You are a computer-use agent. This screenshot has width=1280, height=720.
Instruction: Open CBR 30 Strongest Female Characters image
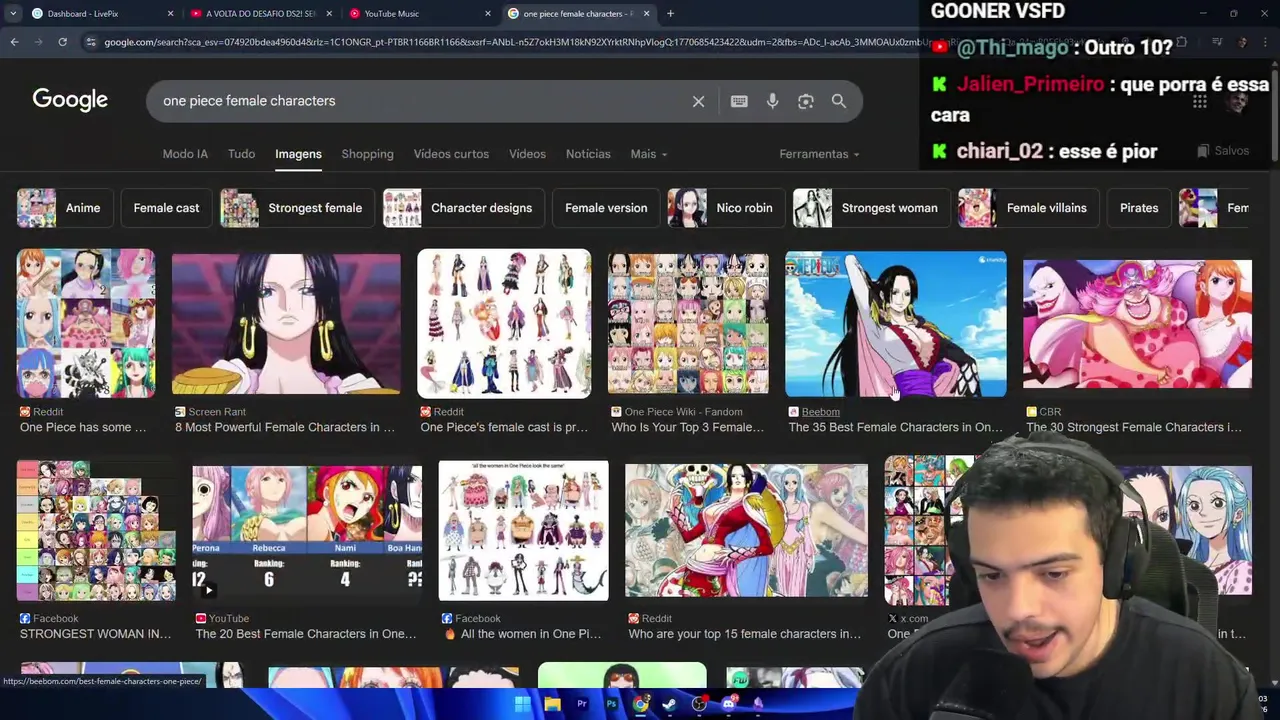click(1137, 323)
